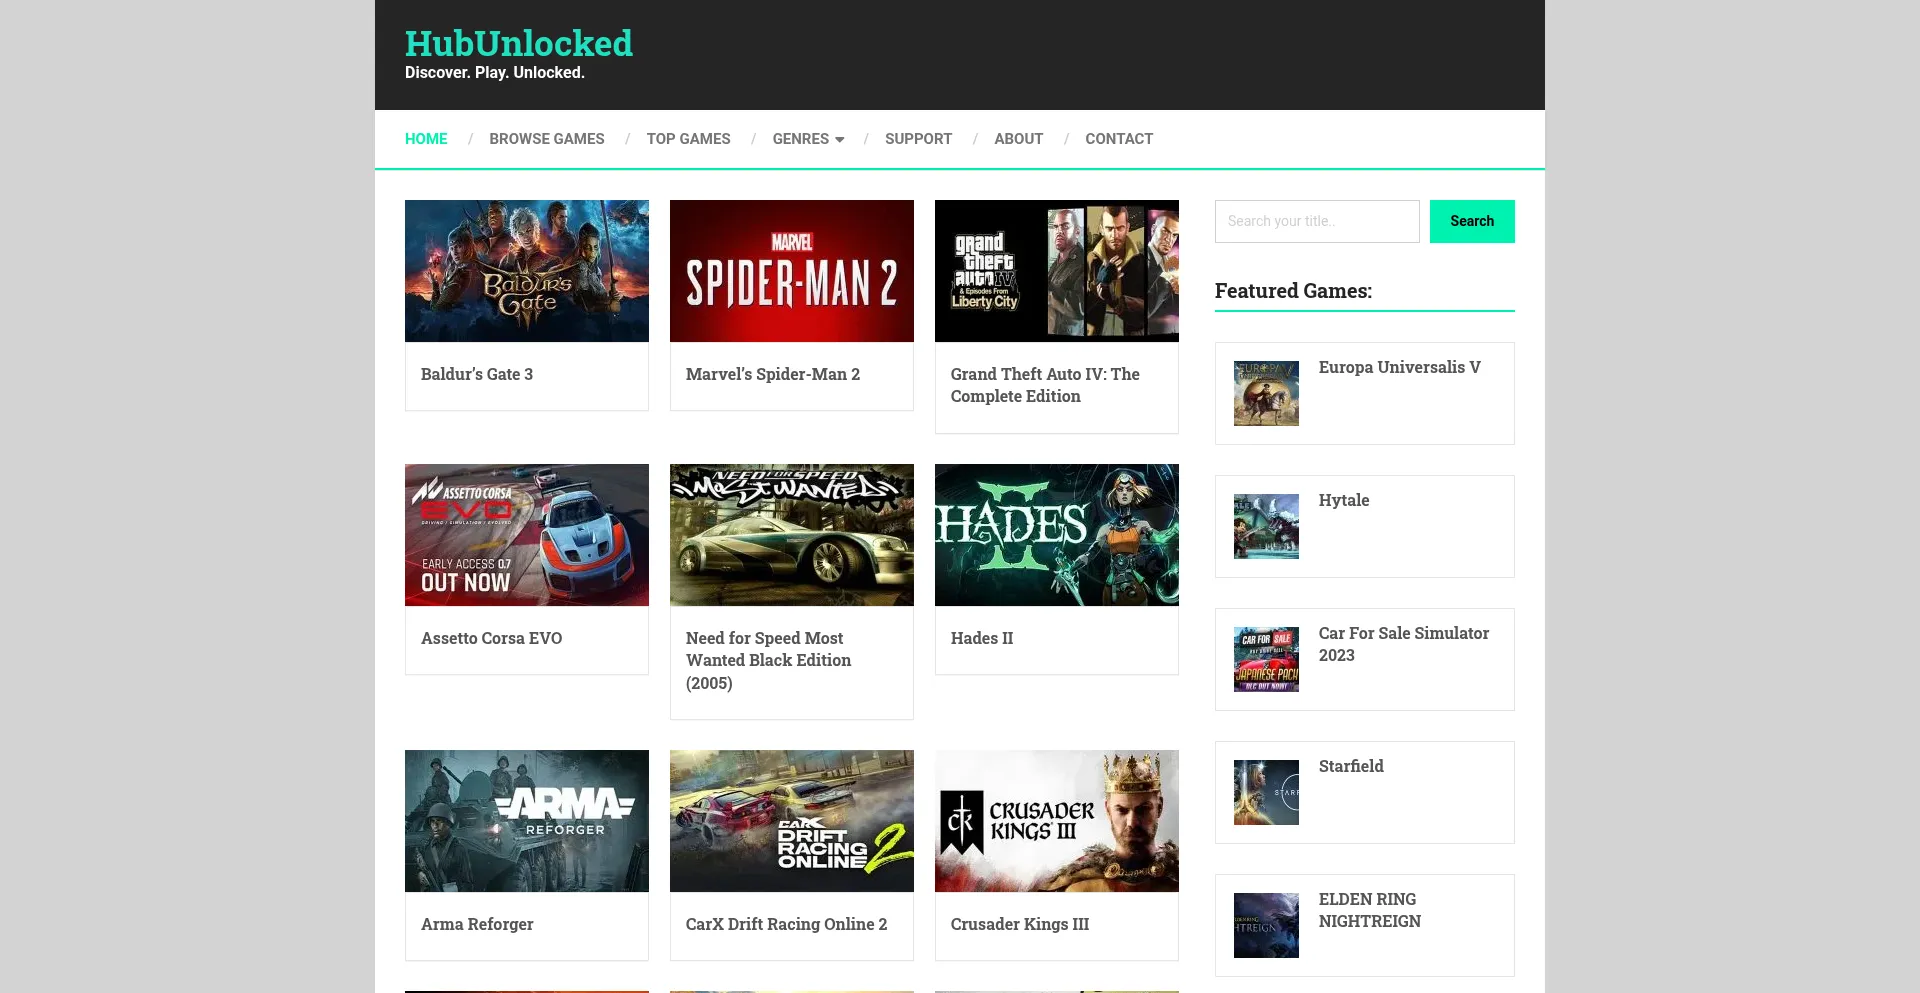Click the ELDEN RING NIGHTREIGN title
This screenshot has width=1920, height=993.
tap(1370, 910)
